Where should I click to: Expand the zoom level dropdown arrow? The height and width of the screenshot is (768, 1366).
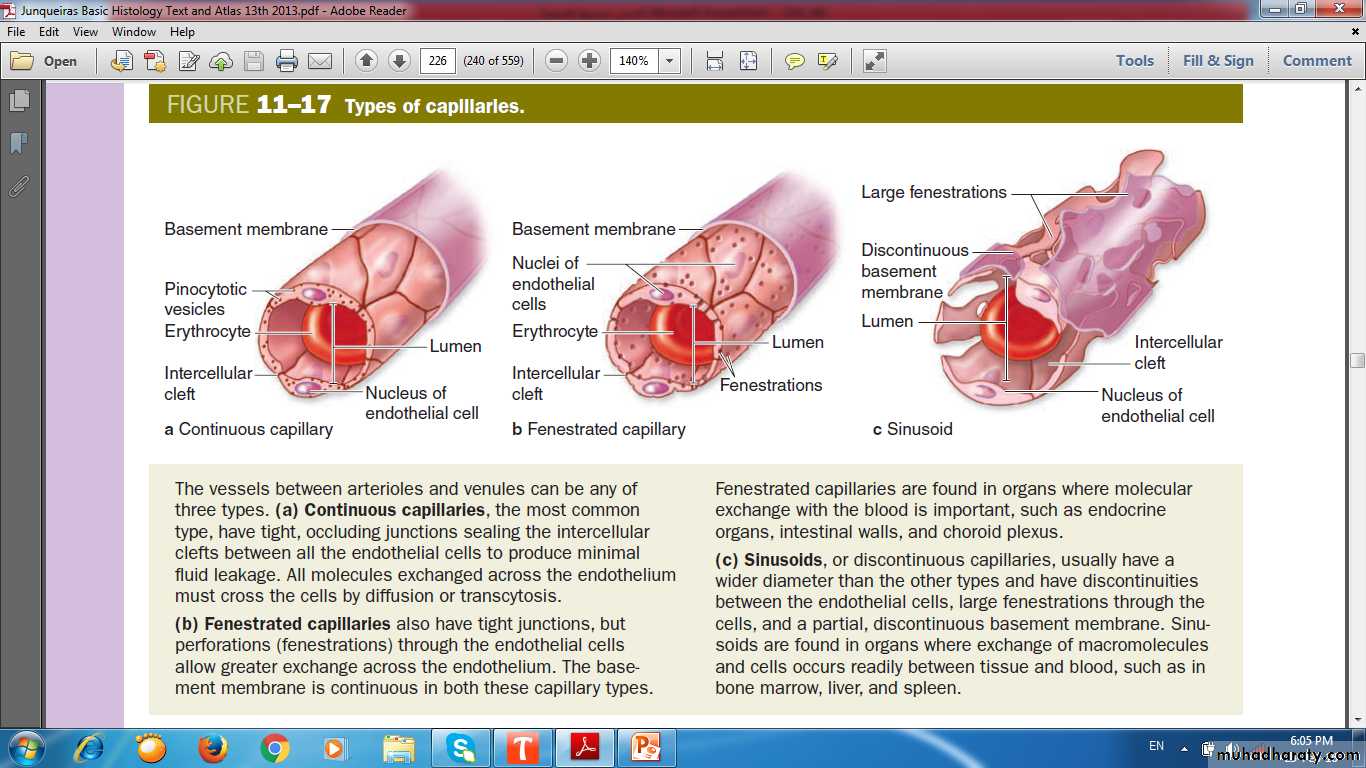(670, 61)
